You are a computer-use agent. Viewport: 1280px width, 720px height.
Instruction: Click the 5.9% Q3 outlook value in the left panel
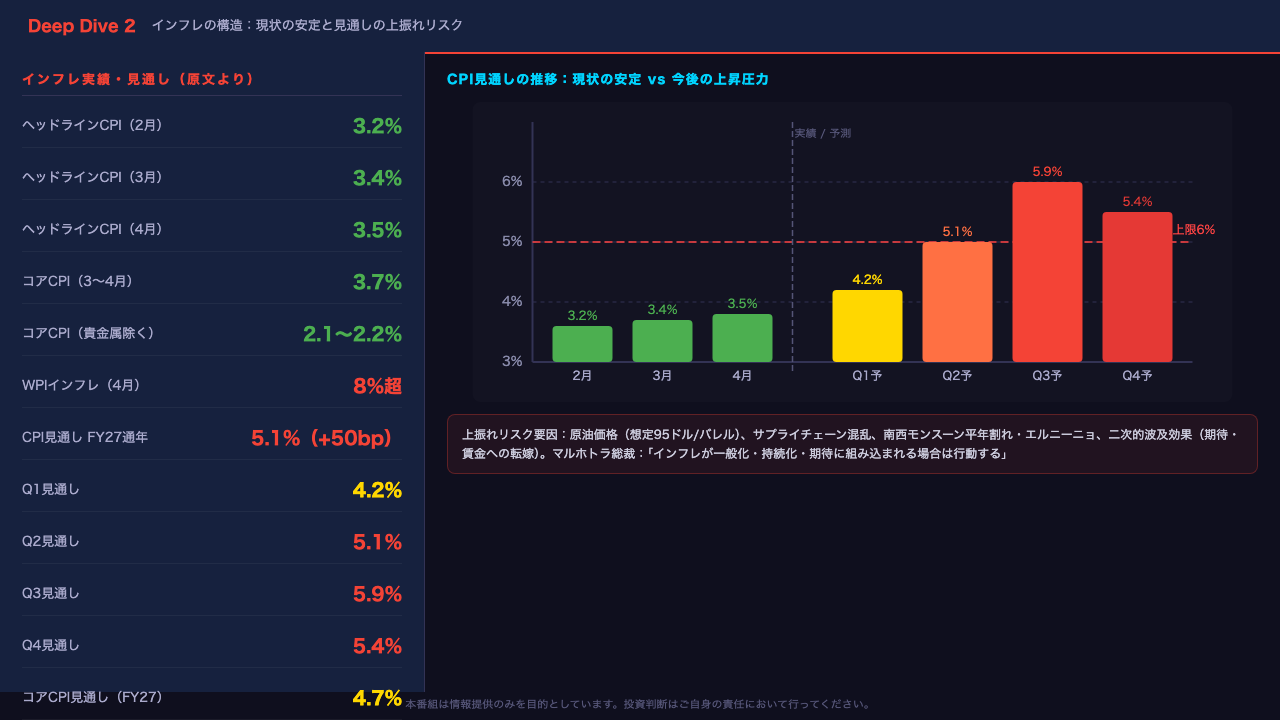pyautogui.click(x=377, y=594)
